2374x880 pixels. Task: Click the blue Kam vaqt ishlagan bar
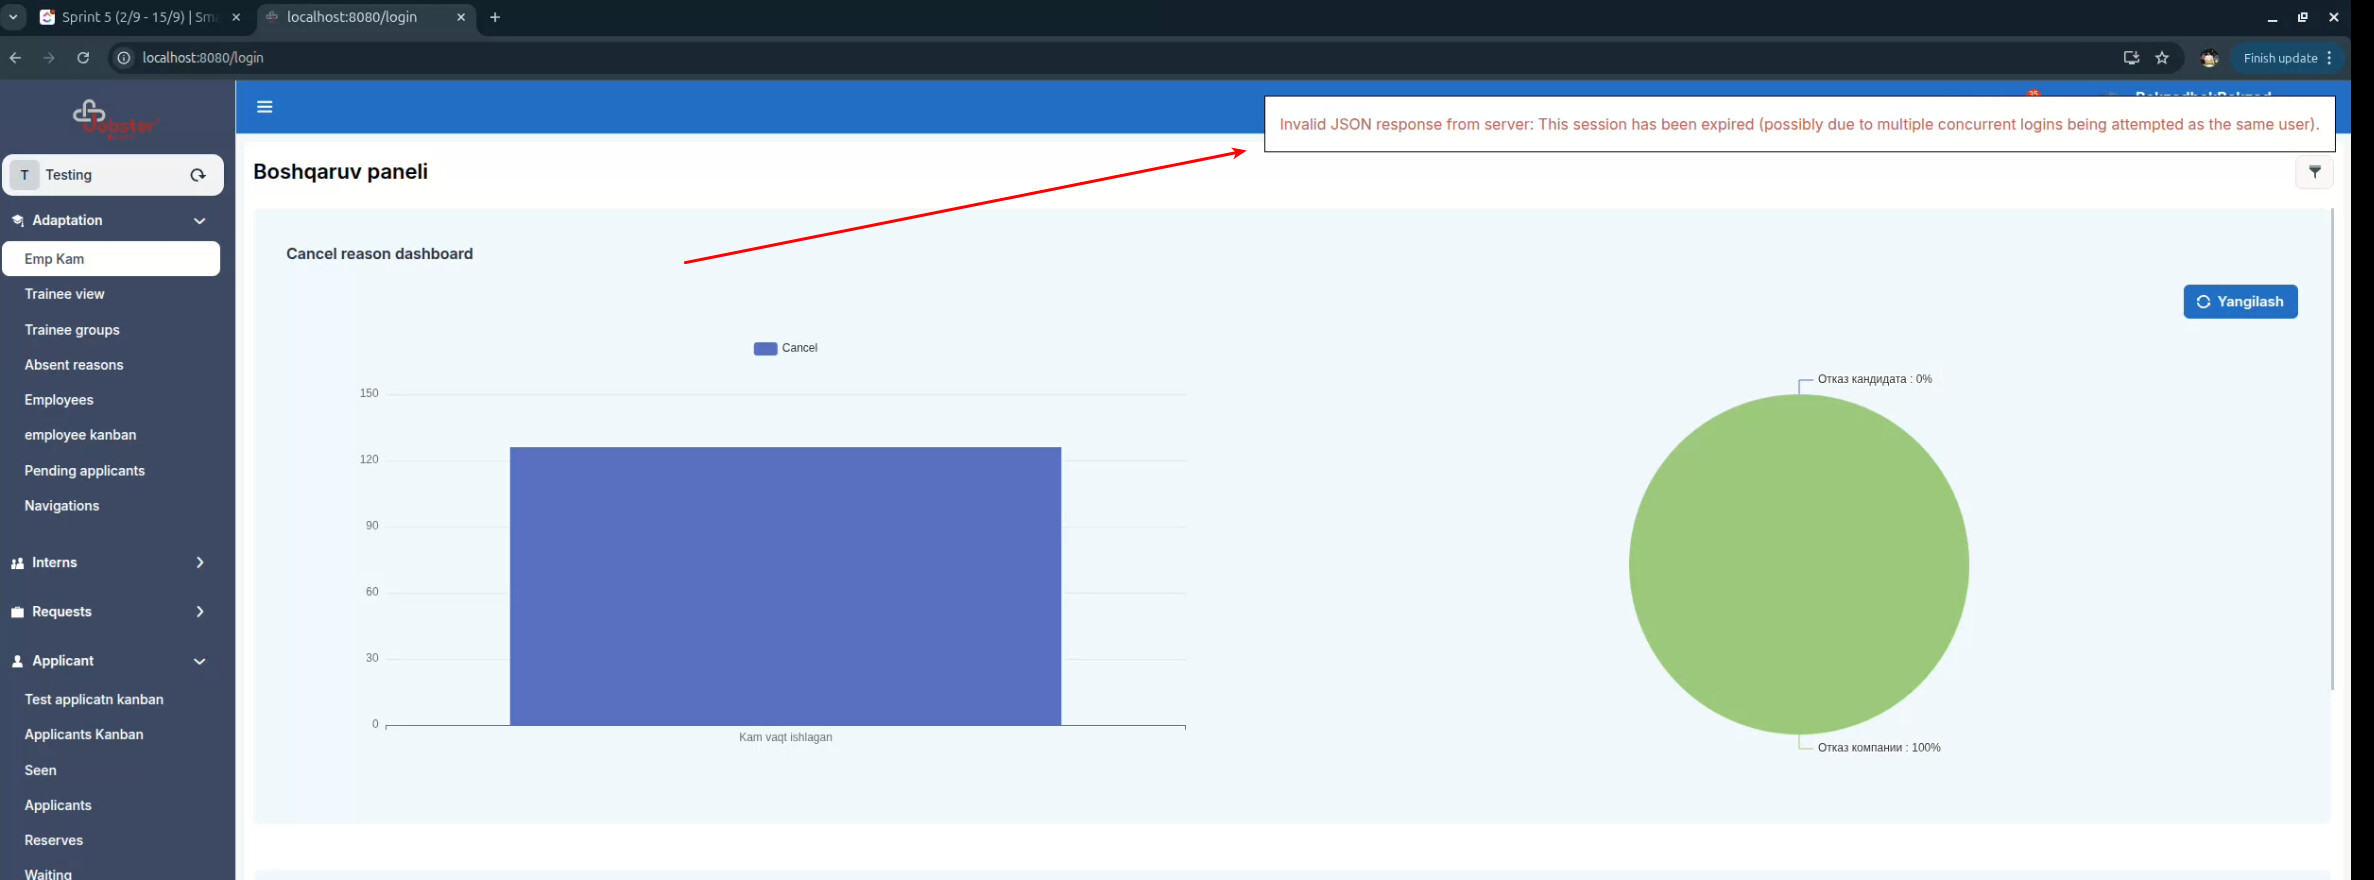pos(785,586)
